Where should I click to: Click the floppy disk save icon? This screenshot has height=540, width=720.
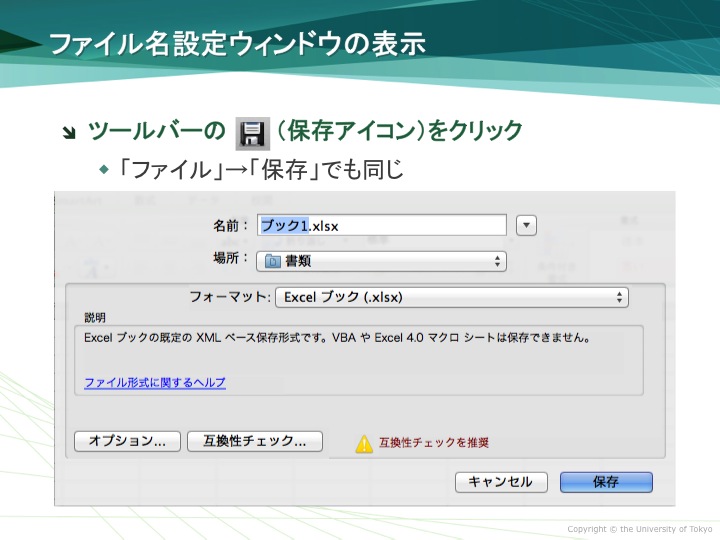[x=253, y=134]
